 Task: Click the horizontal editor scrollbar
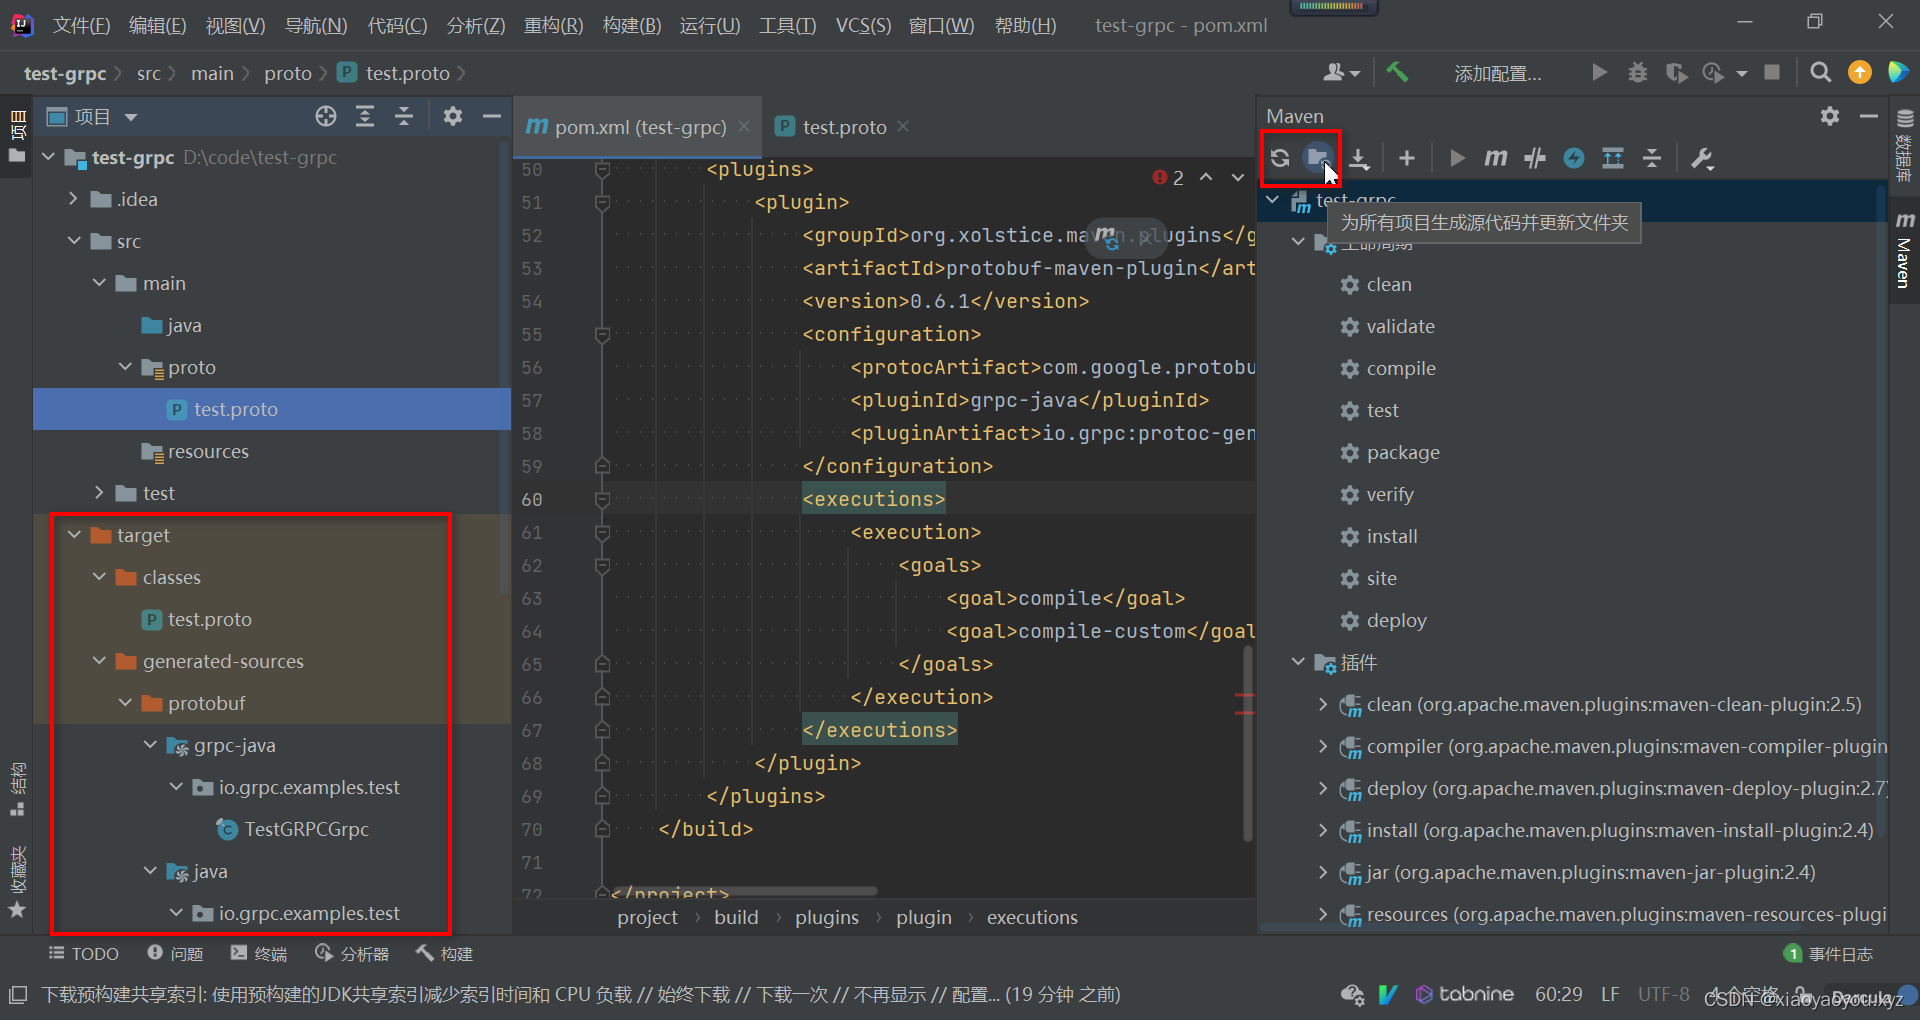(x=743, y=890)
